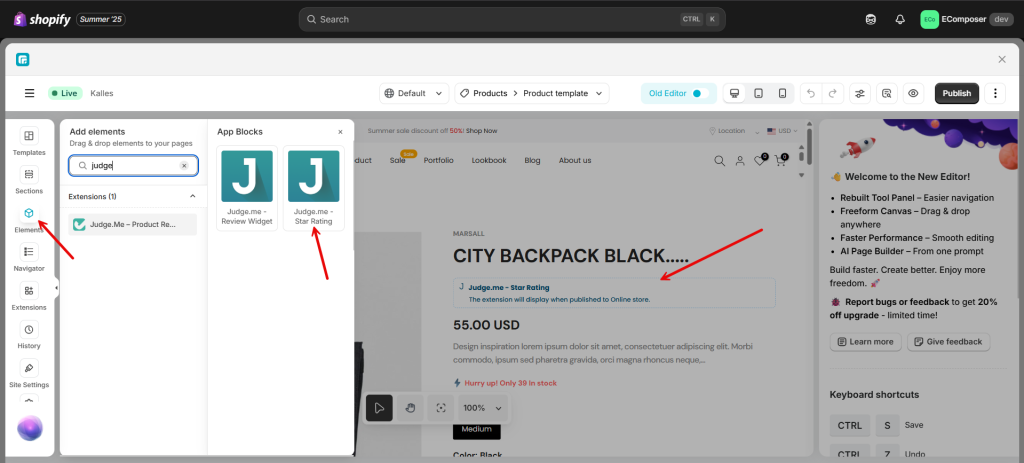
Task: Open the USD currency dropdown in preview
Action: pyautogui.click(x=782, y=131)
